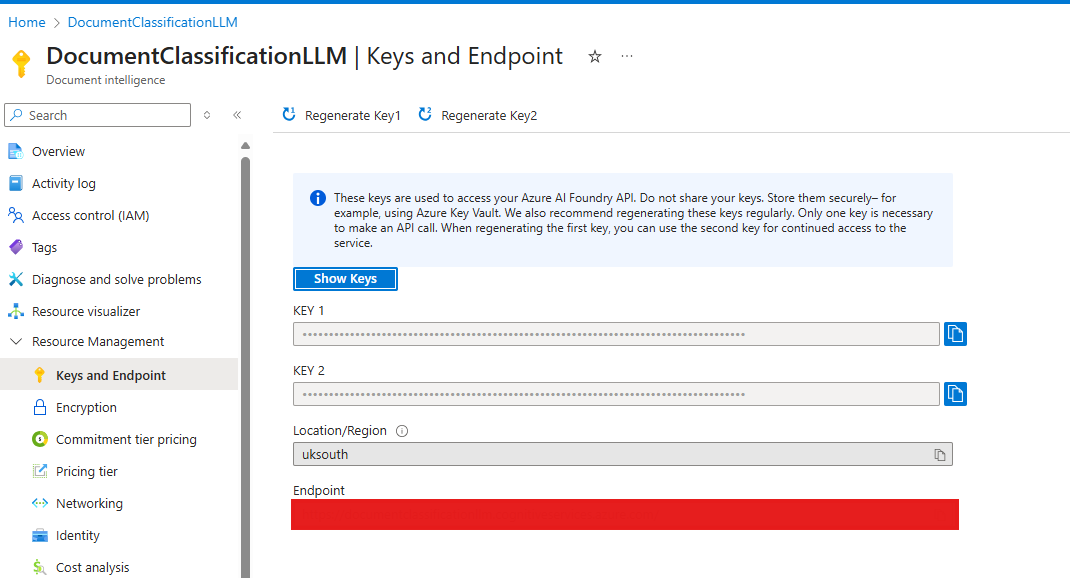Click the Show Keys button

point(345,278)
